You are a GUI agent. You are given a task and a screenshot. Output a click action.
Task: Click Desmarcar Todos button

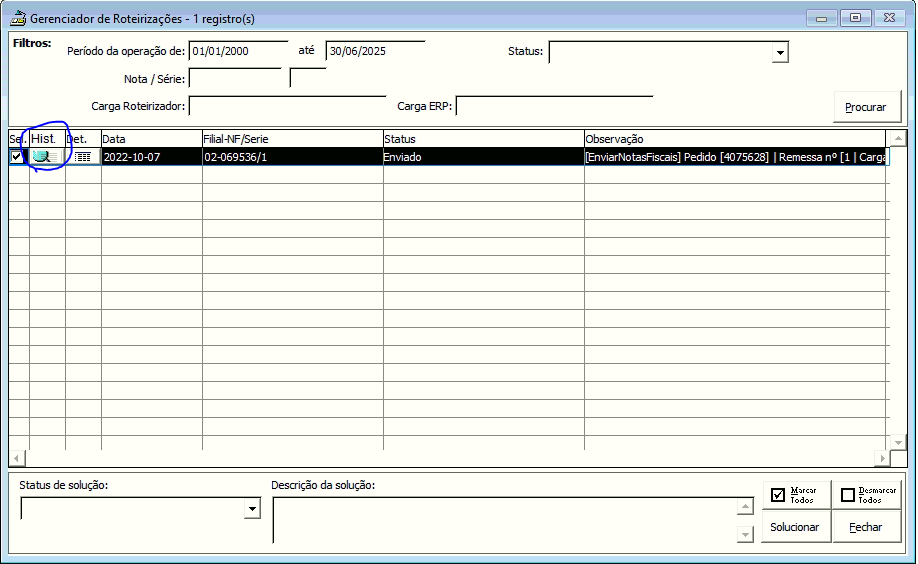pyautogui.click(x=867, y=495)
